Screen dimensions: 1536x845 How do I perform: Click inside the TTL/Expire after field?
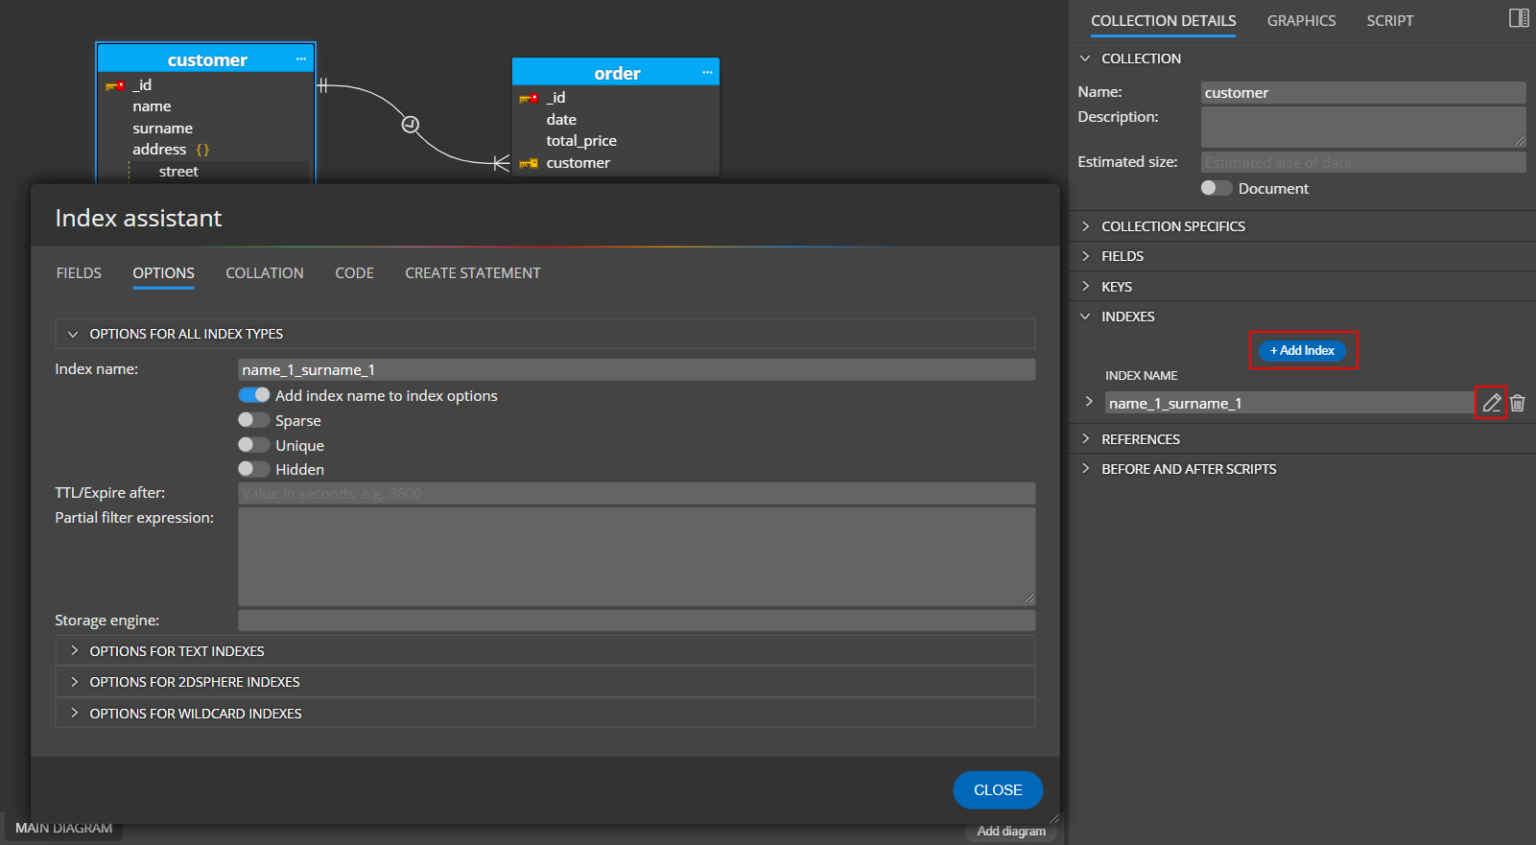636,492
